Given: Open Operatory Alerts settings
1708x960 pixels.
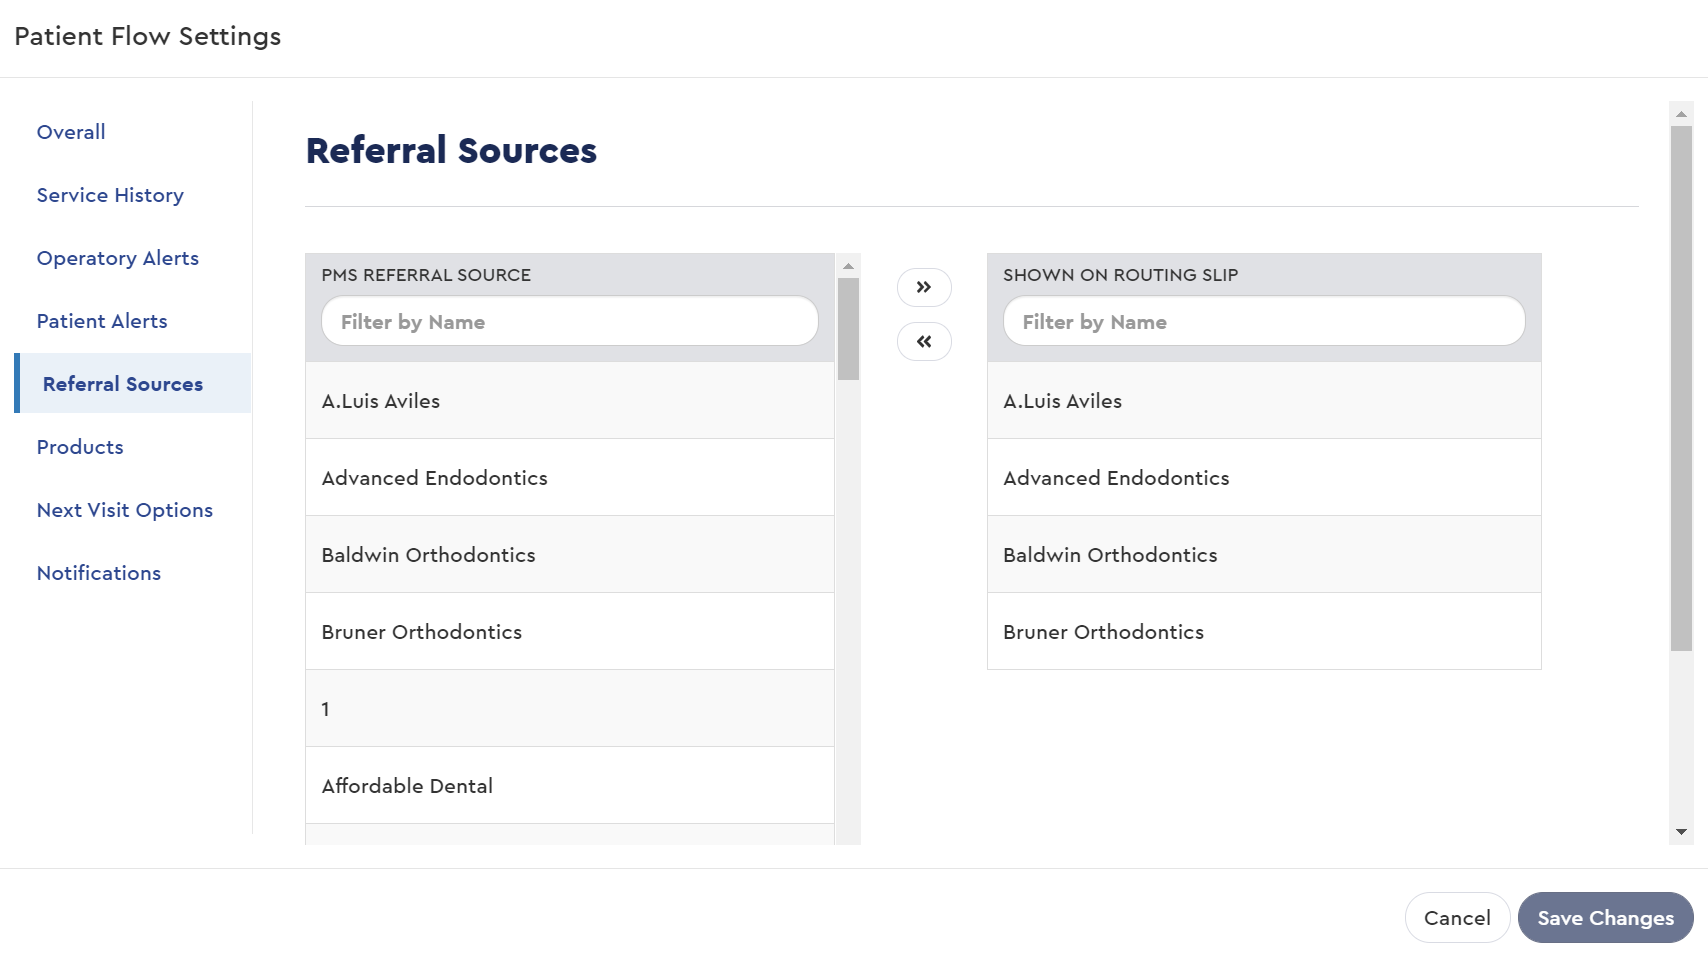Looking at the screenshot, I should 118,258.
